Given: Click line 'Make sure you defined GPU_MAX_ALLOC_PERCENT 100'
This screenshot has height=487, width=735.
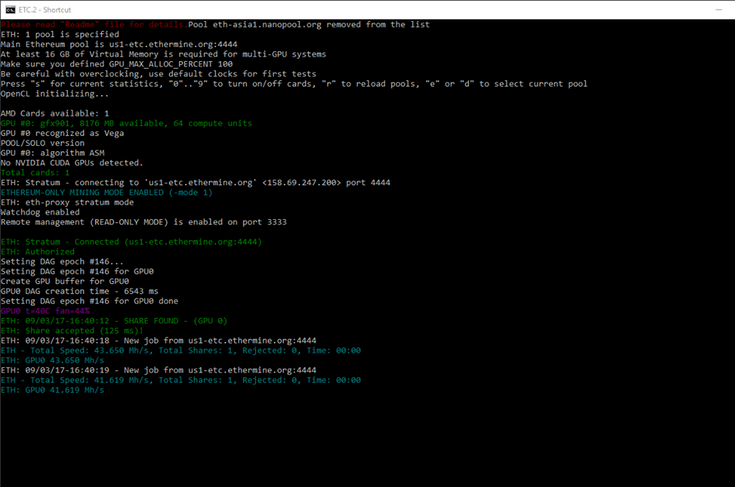Looking at the screenshot, I should click(x=117, y=64).
